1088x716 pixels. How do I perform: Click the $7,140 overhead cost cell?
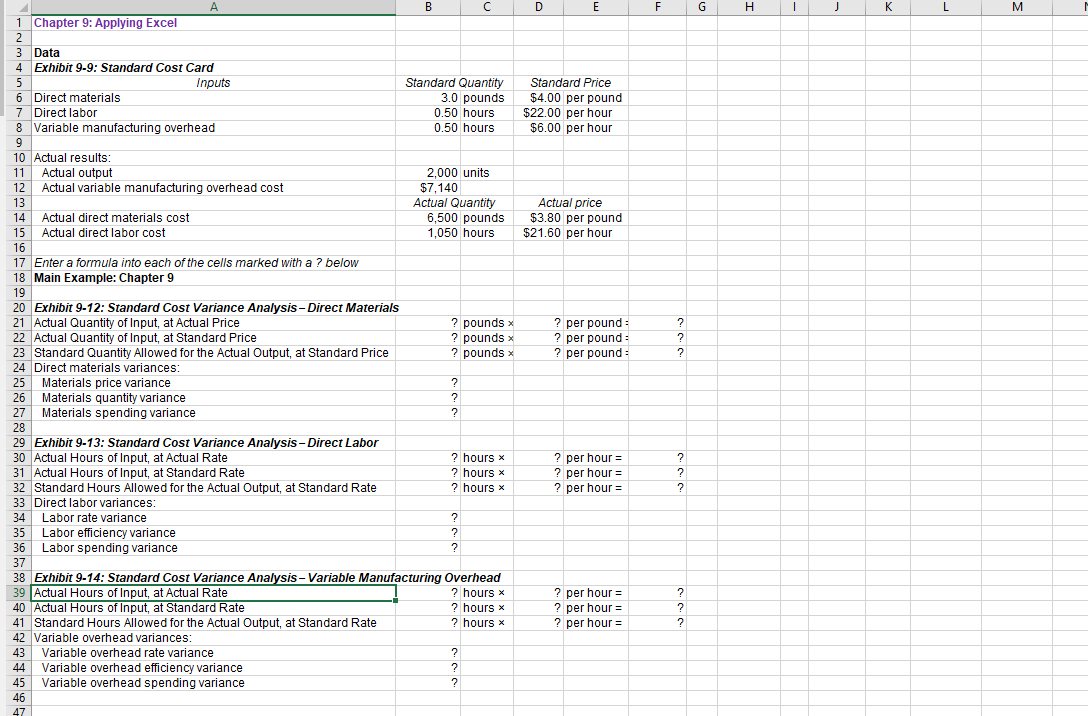click(428, 187)
